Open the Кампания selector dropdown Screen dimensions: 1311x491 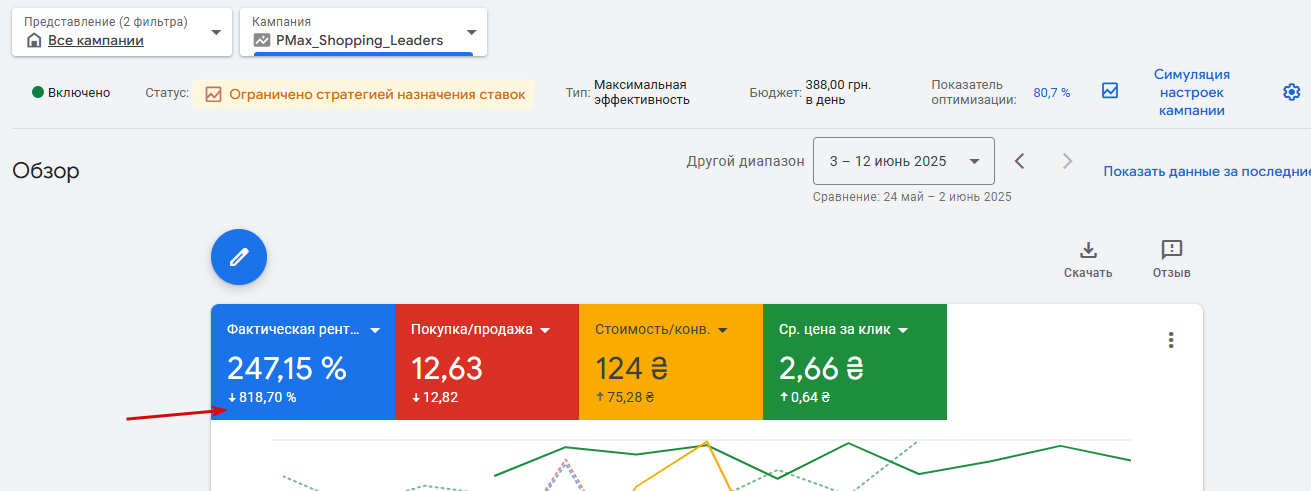click(363, 32)
